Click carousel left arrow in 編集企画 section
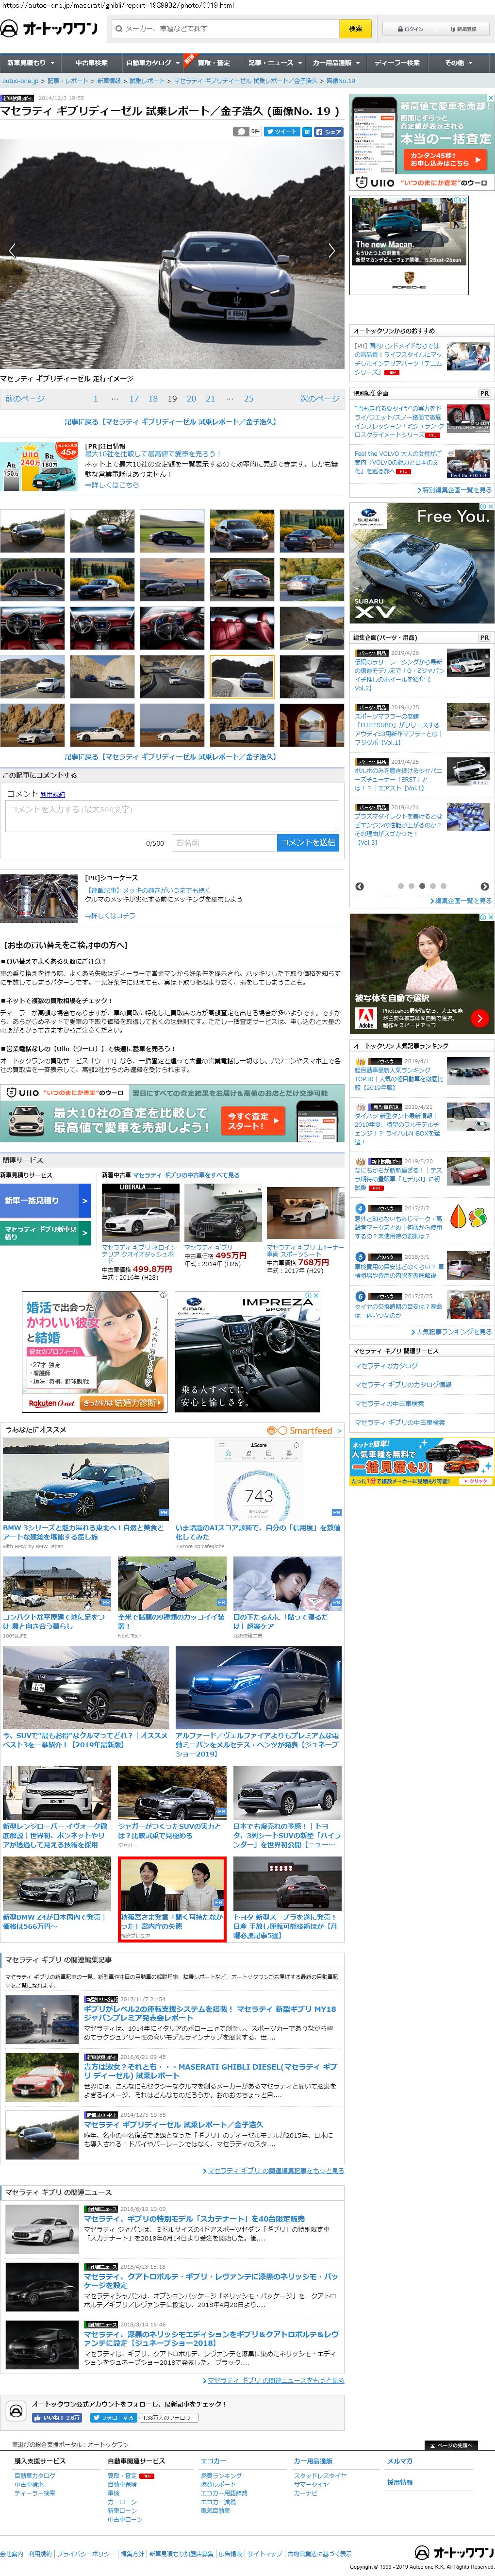Viewport: 495px width, 2576px height. click(x=360, y=886)
